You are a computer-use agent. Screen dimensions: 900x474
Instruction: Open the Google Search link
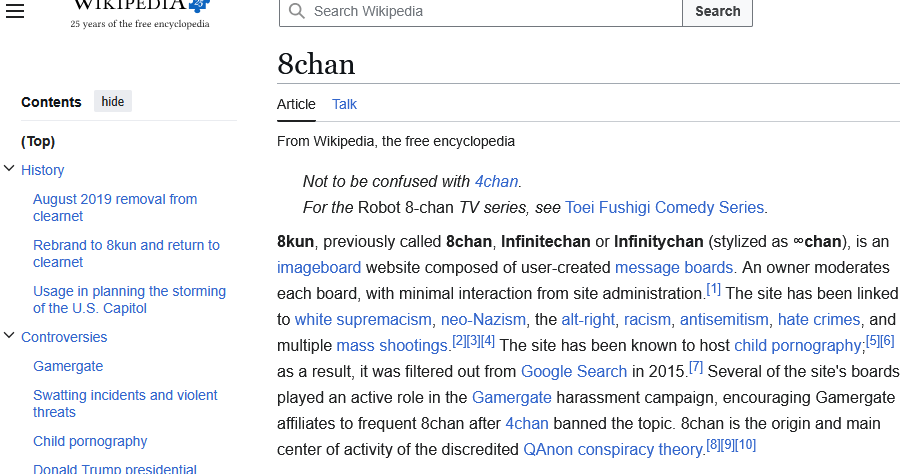click(x=573, y=371)
